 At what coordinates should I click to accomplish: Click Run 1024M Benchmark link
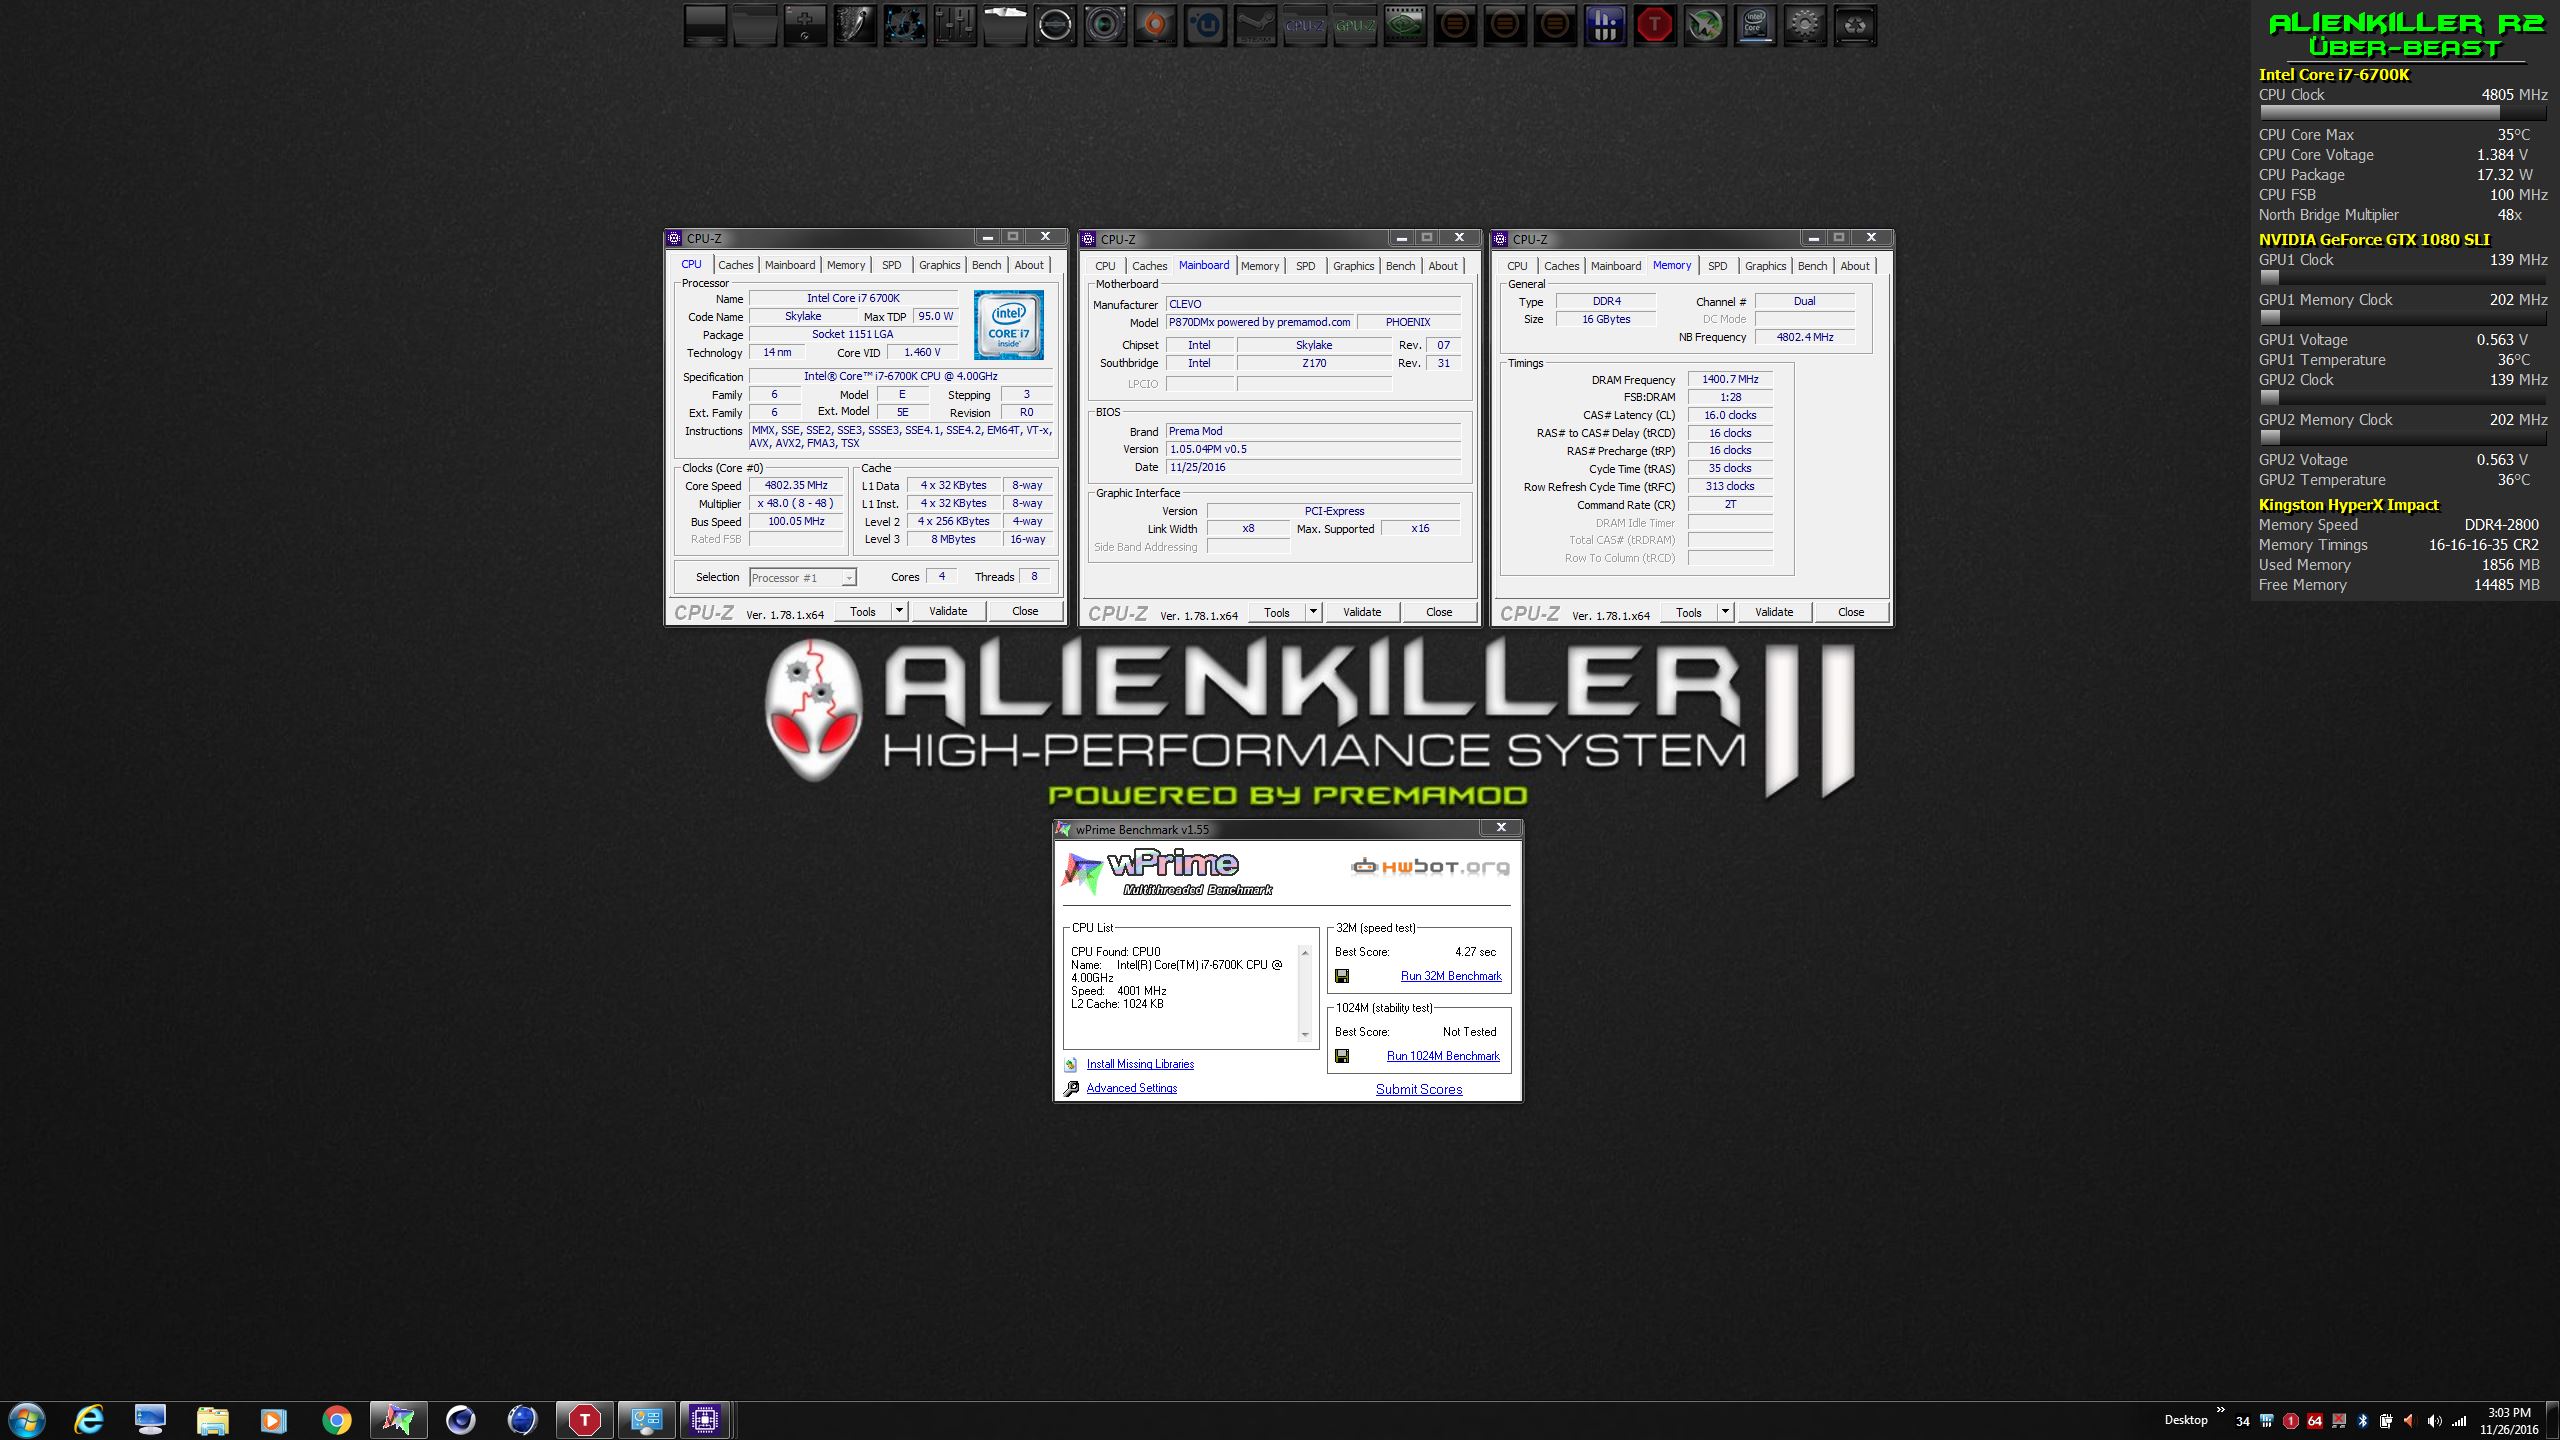(1443, 1056)
